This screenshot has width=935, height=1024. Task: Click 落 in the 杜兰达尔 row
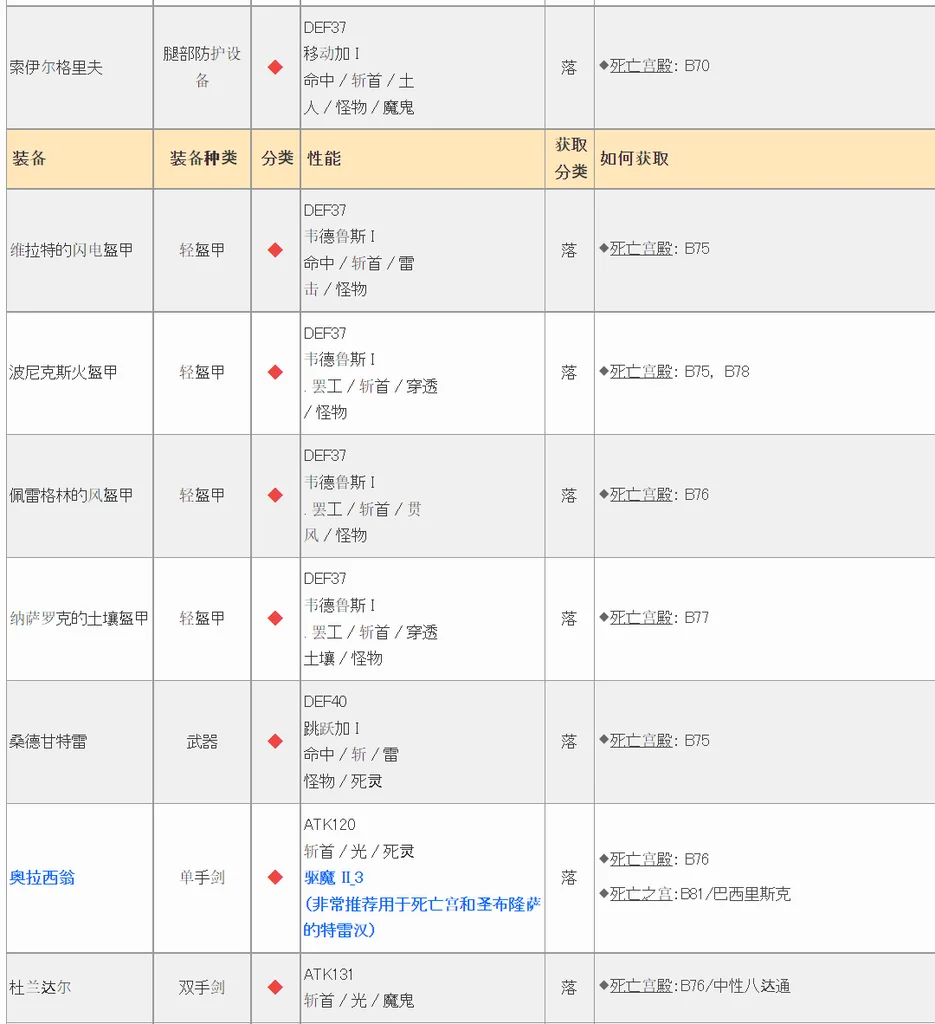569,987
